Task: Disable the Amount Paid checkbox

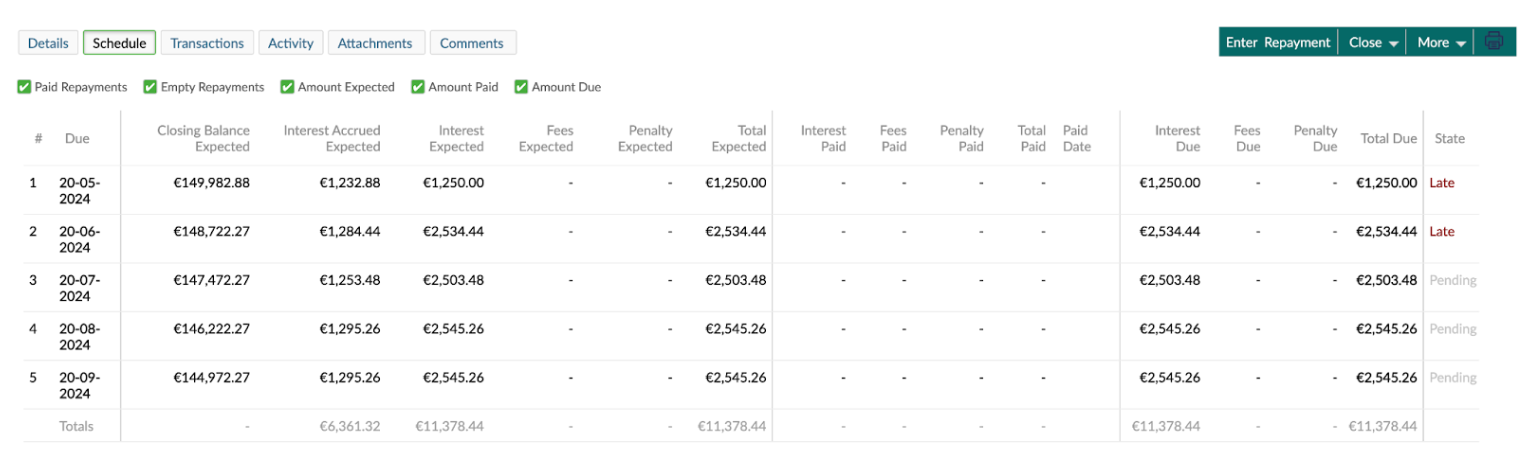Action: pyautogui.click(x=418, y=87)
